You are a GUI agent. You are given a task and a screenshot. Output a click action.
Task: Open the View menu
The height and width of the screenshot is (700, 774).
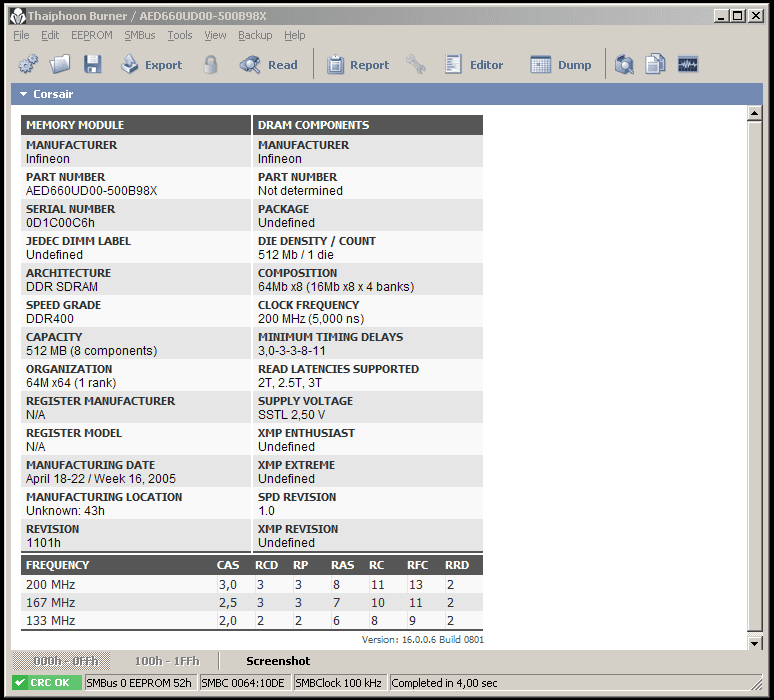215,36
